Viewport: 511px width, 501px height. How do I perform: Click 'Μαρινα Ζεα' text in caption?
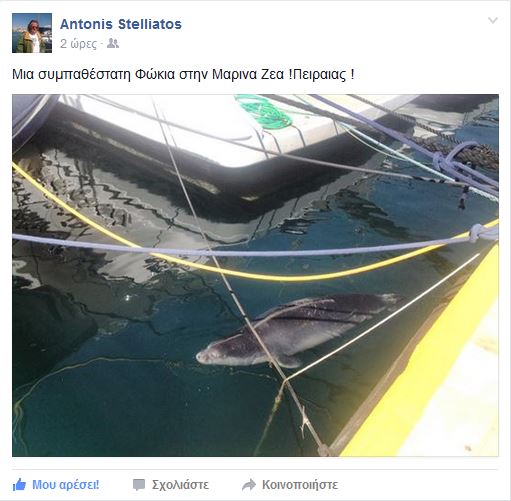click(248, 74)
